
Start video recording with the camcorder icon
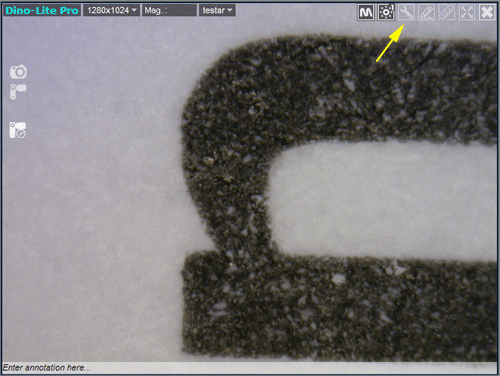(x=18, y=92)
